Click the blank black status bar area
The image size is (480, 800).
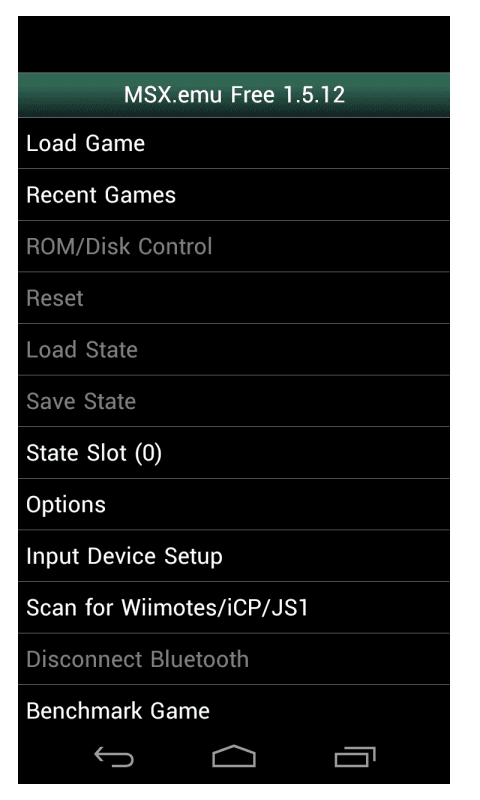click(234, 44)
